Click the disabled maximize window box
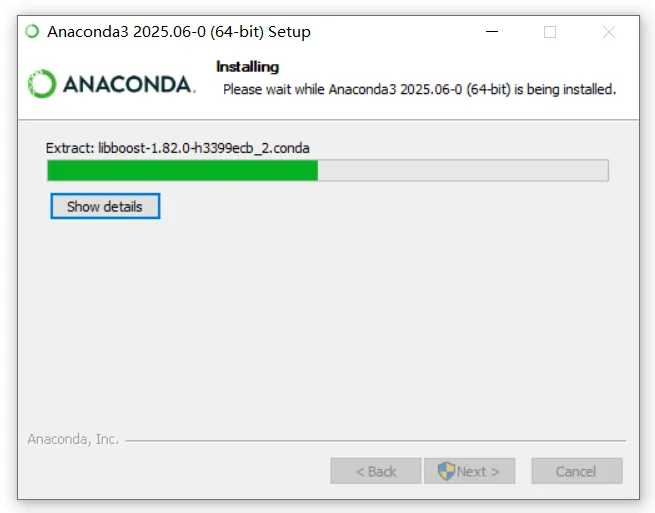This screenshot has width=655, height=513. coord(550,32)
